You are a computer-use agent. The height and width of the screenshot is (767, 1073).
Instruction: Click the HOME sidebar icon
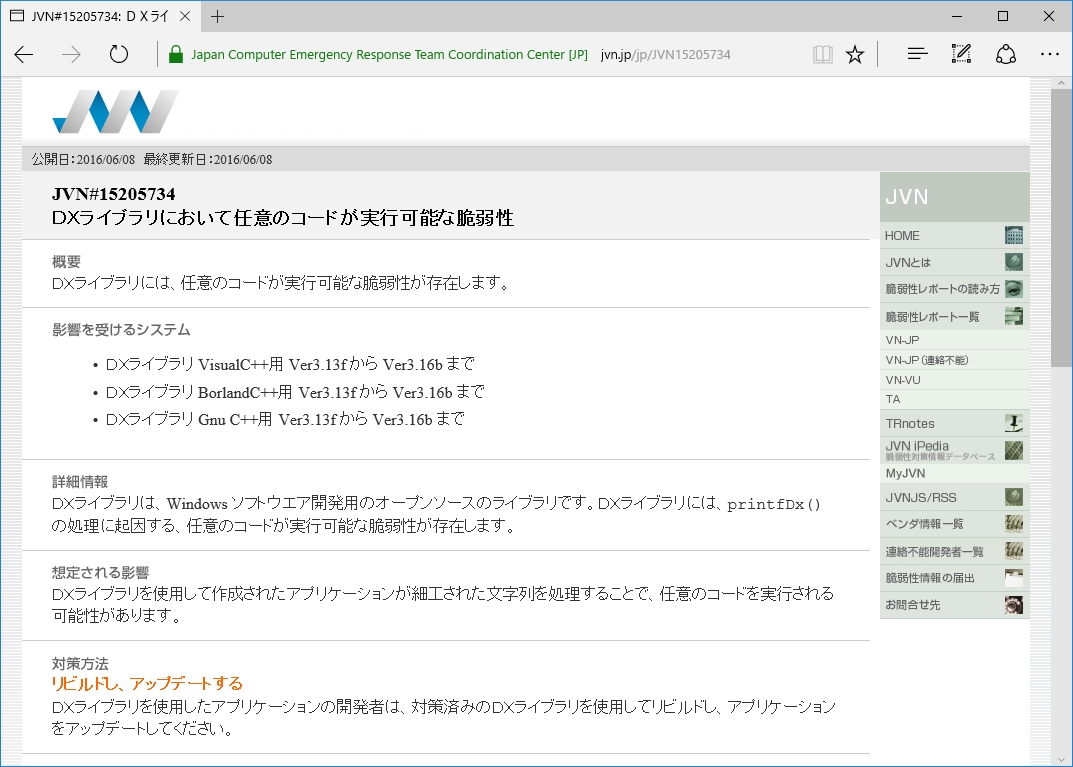pyautogui.click(x=1013, y=235)
